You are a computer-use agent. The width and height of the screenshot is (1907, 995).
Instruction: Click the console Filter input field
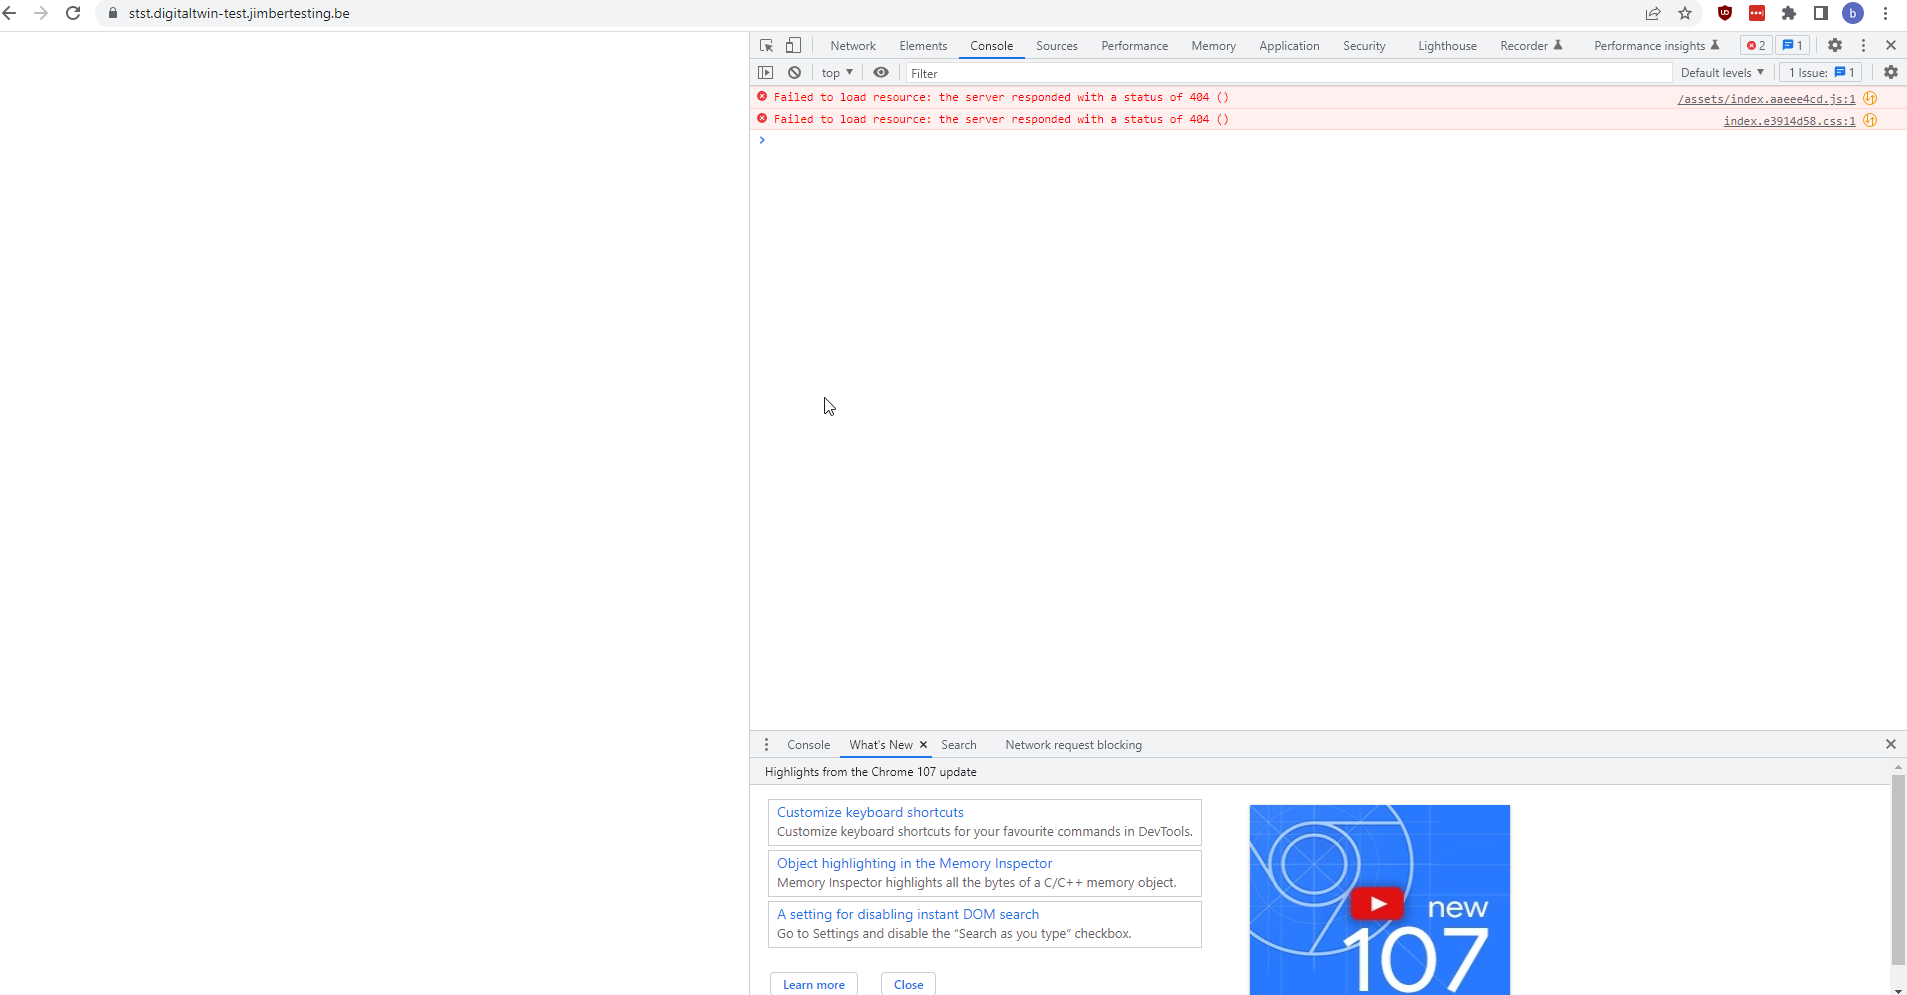pyautogui.click(x=1100, y=72)
